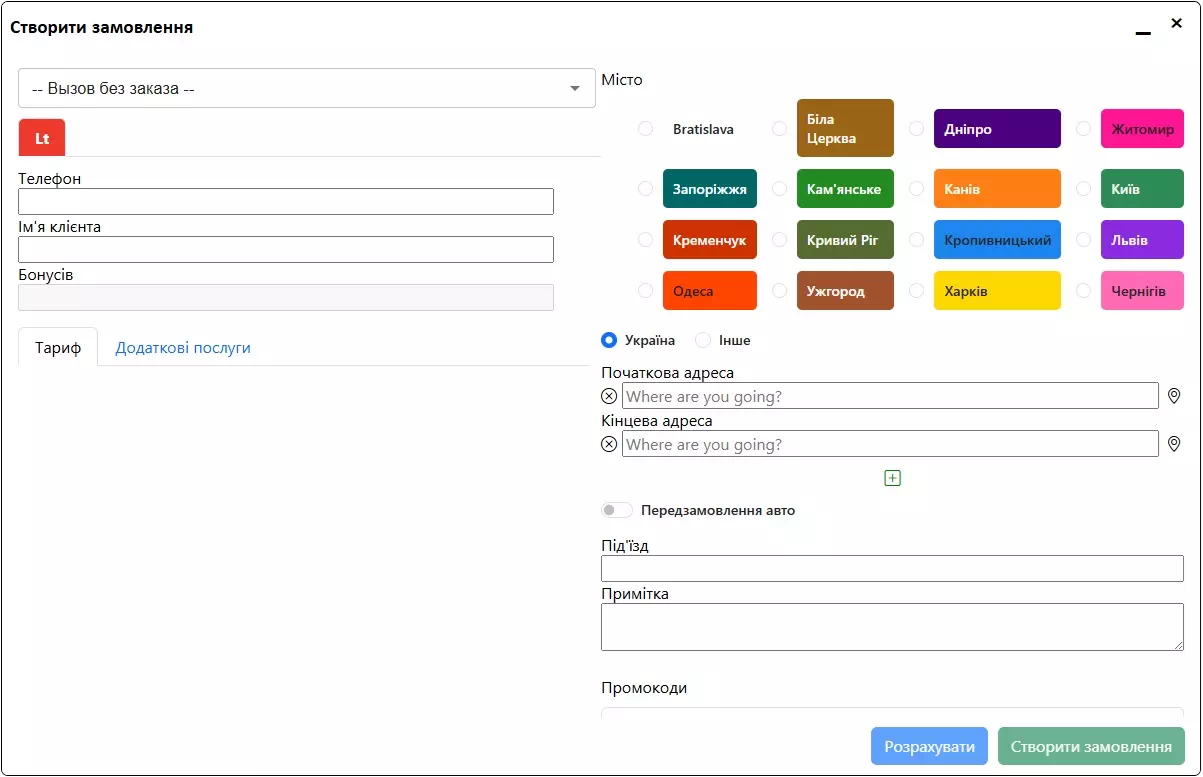Close the Створити замовлення dialog
1203x777 pixels.
(x=1176, y=23)
